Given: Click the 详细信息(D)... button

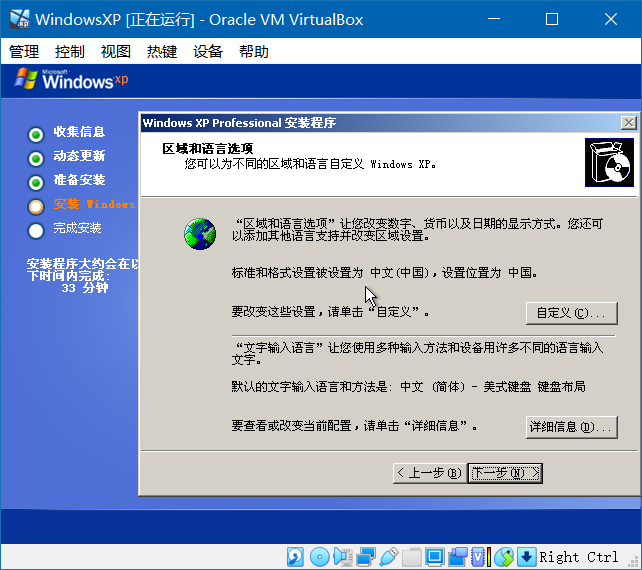Looking at the screenshot, I should (572, 427).
